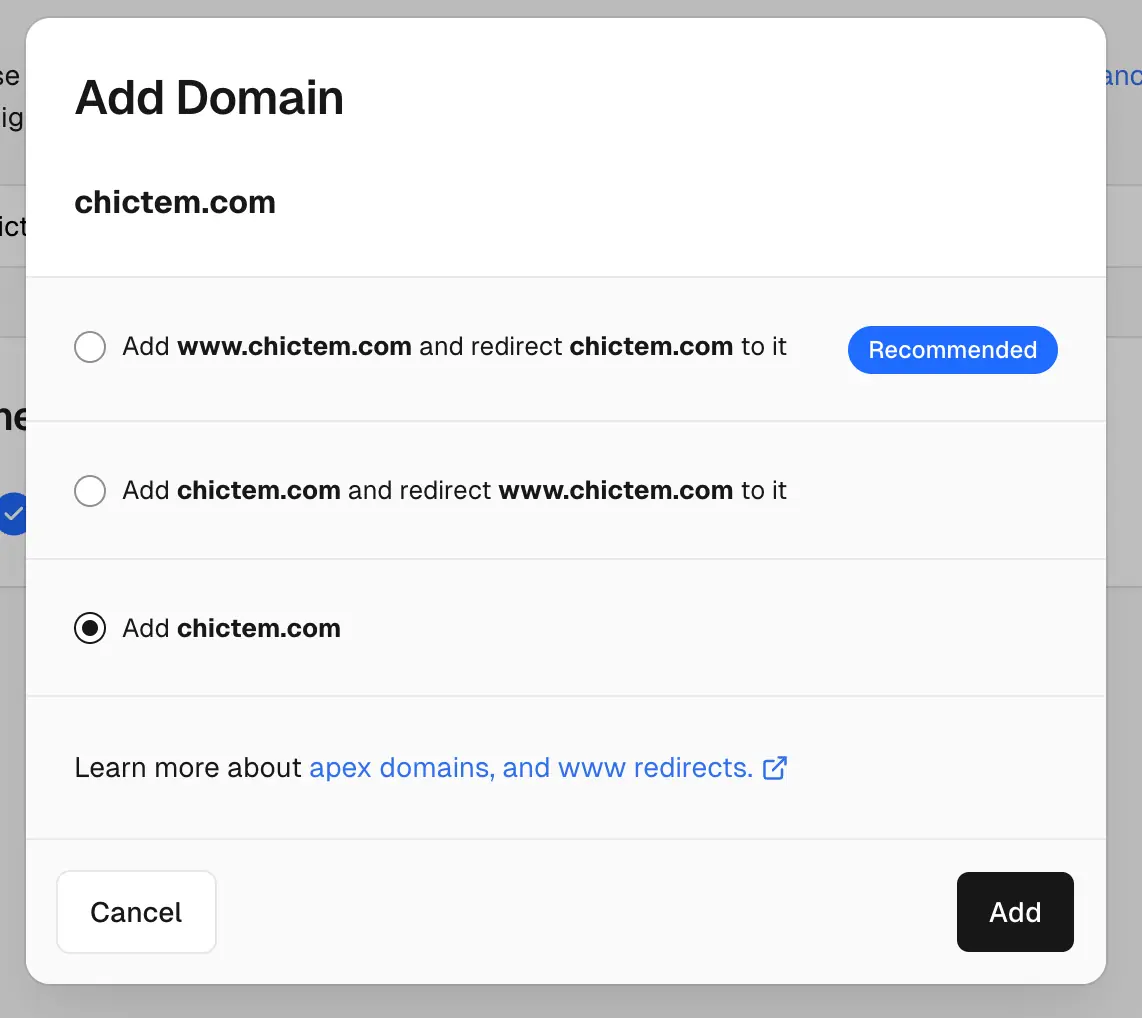The height and width of the screenshot is (1018, 1142).
Task: Click the partially hidden blue link at top right
Action: click(1124, 77)
